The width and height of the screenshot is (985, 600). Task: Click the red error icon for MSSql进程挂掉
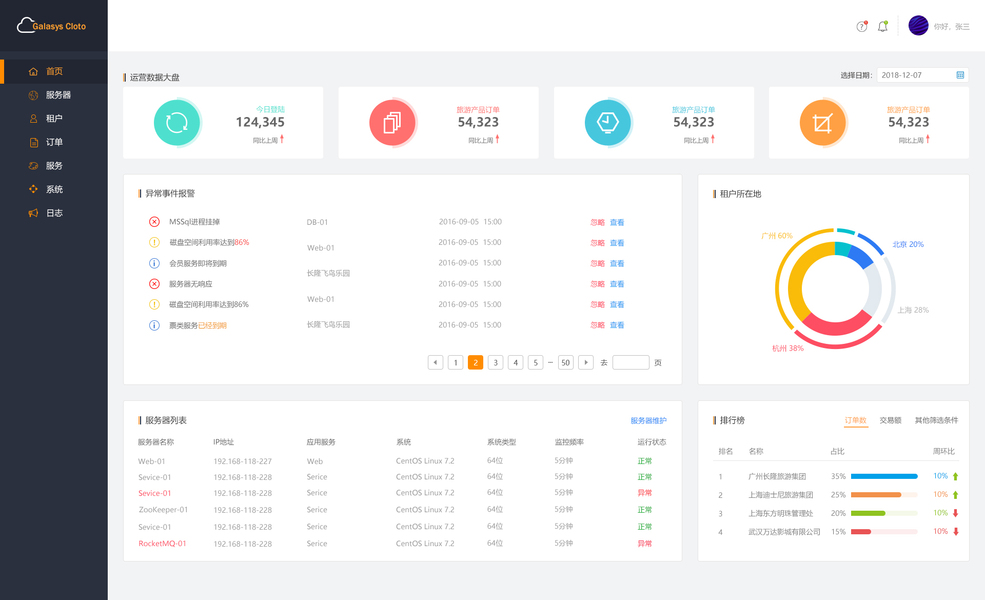[154, 222]
